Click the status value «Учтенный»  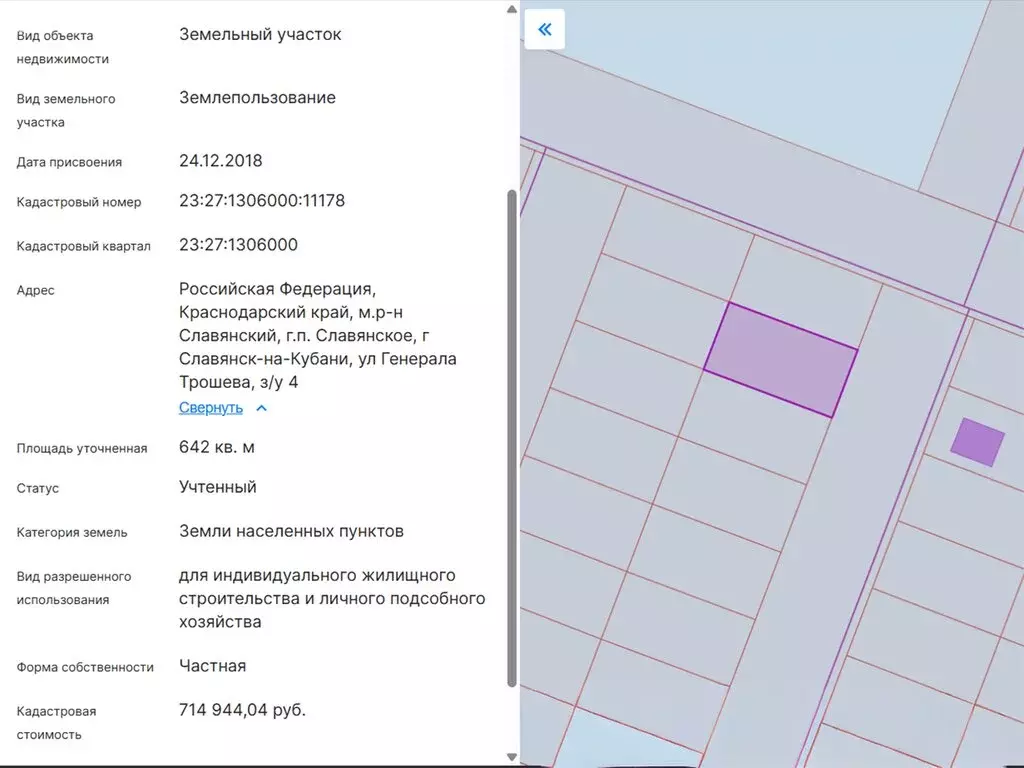pos(217,487)
